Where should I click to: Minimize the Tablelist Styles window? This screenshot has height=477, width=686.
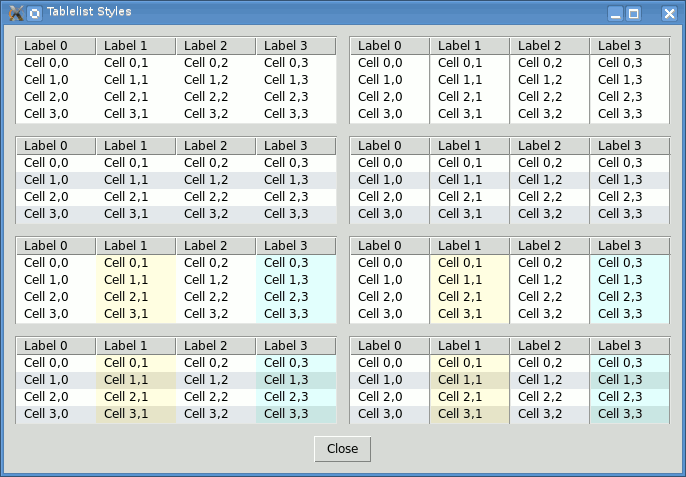[x=616, y=13]
